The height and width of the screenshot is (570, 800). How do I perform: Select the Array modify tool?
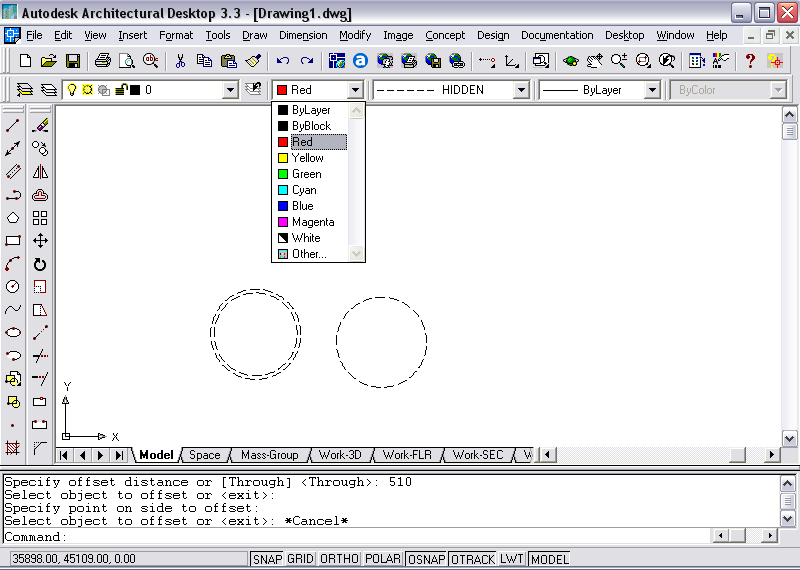[40, 218]
